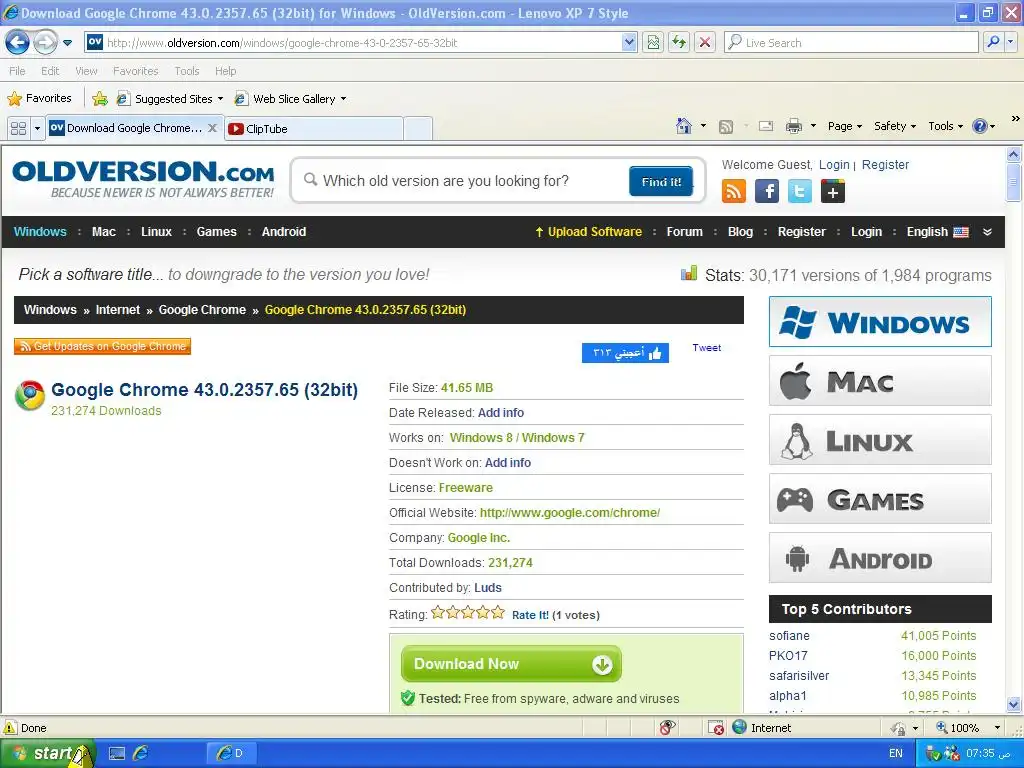Open English language selector

coord(937,232)
